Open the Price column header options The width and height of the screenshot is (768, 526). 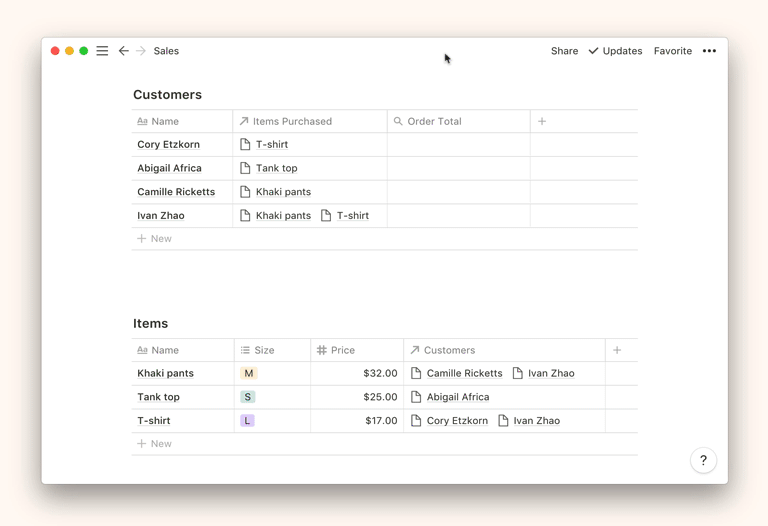342,350
